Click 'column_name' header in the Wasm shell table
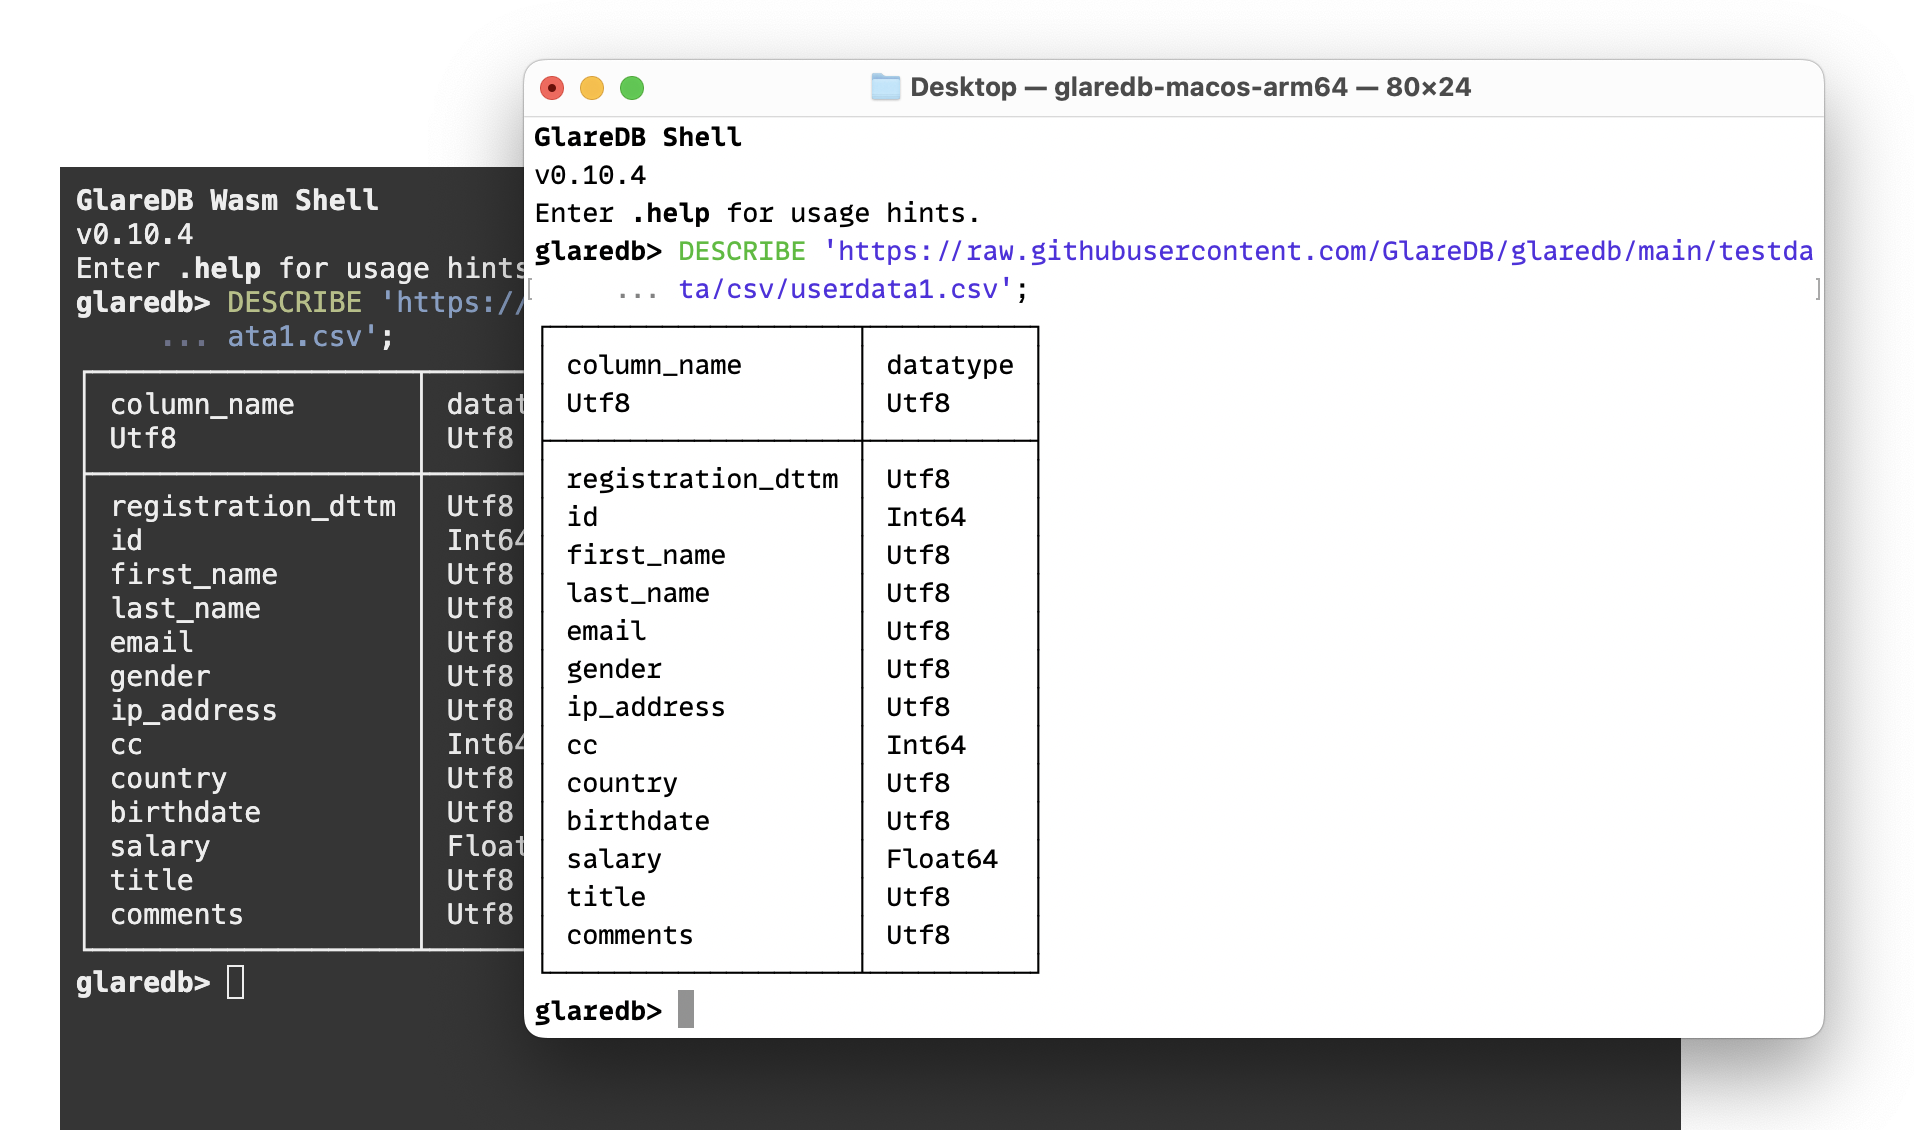 click(x=202, y=404)
